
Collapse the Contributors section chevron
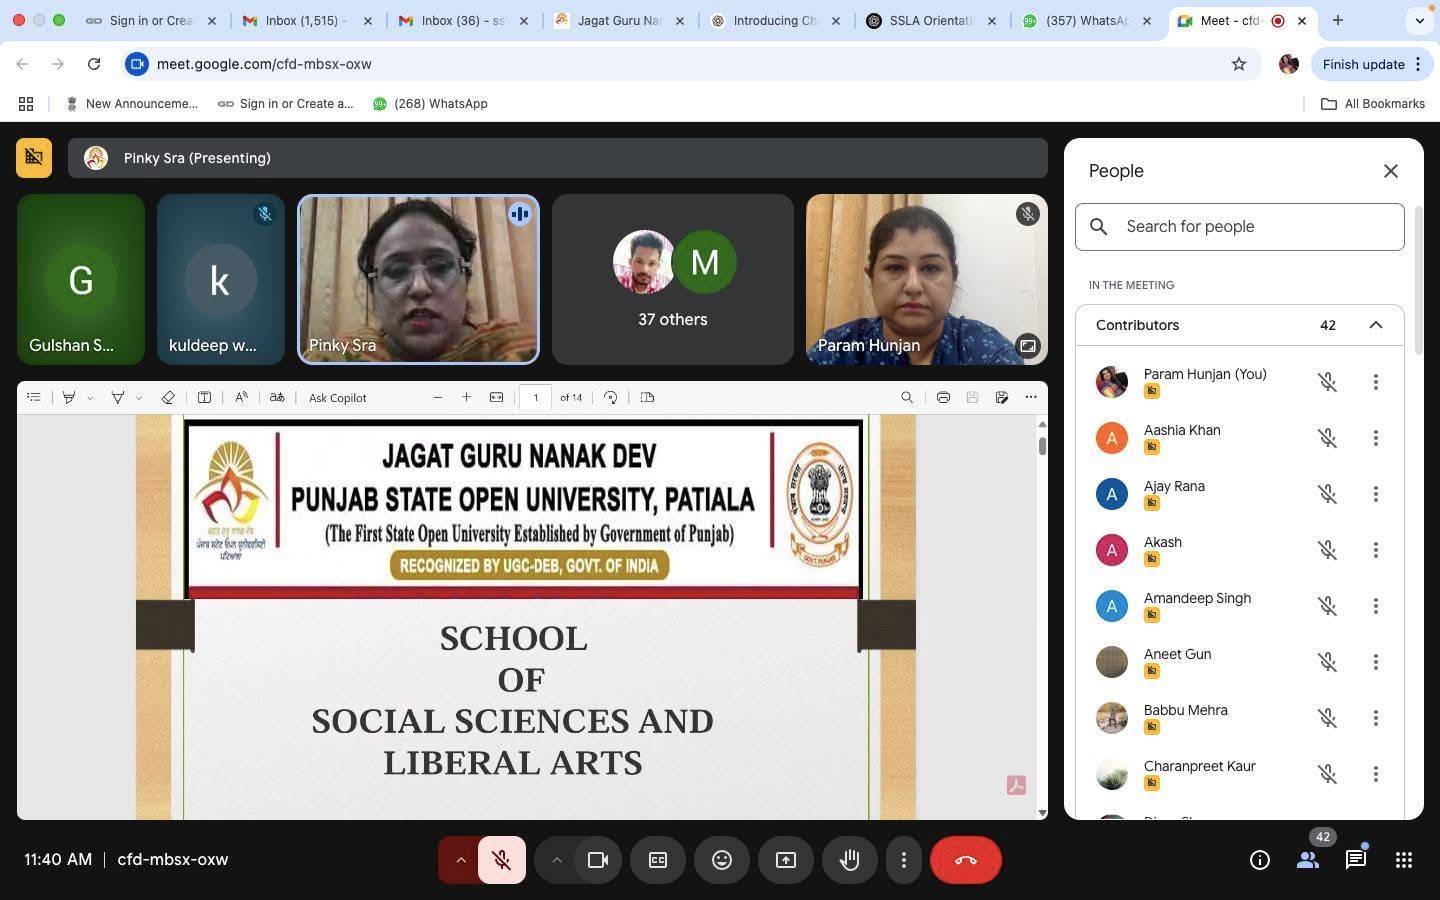tap(1376, 325)
